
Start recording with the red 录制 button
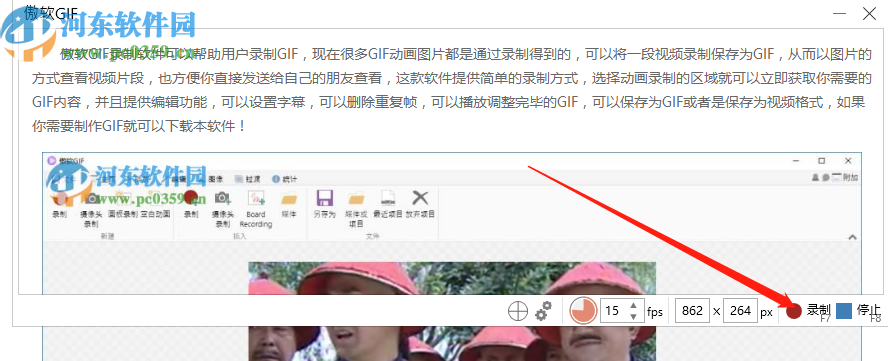point(809,311)
